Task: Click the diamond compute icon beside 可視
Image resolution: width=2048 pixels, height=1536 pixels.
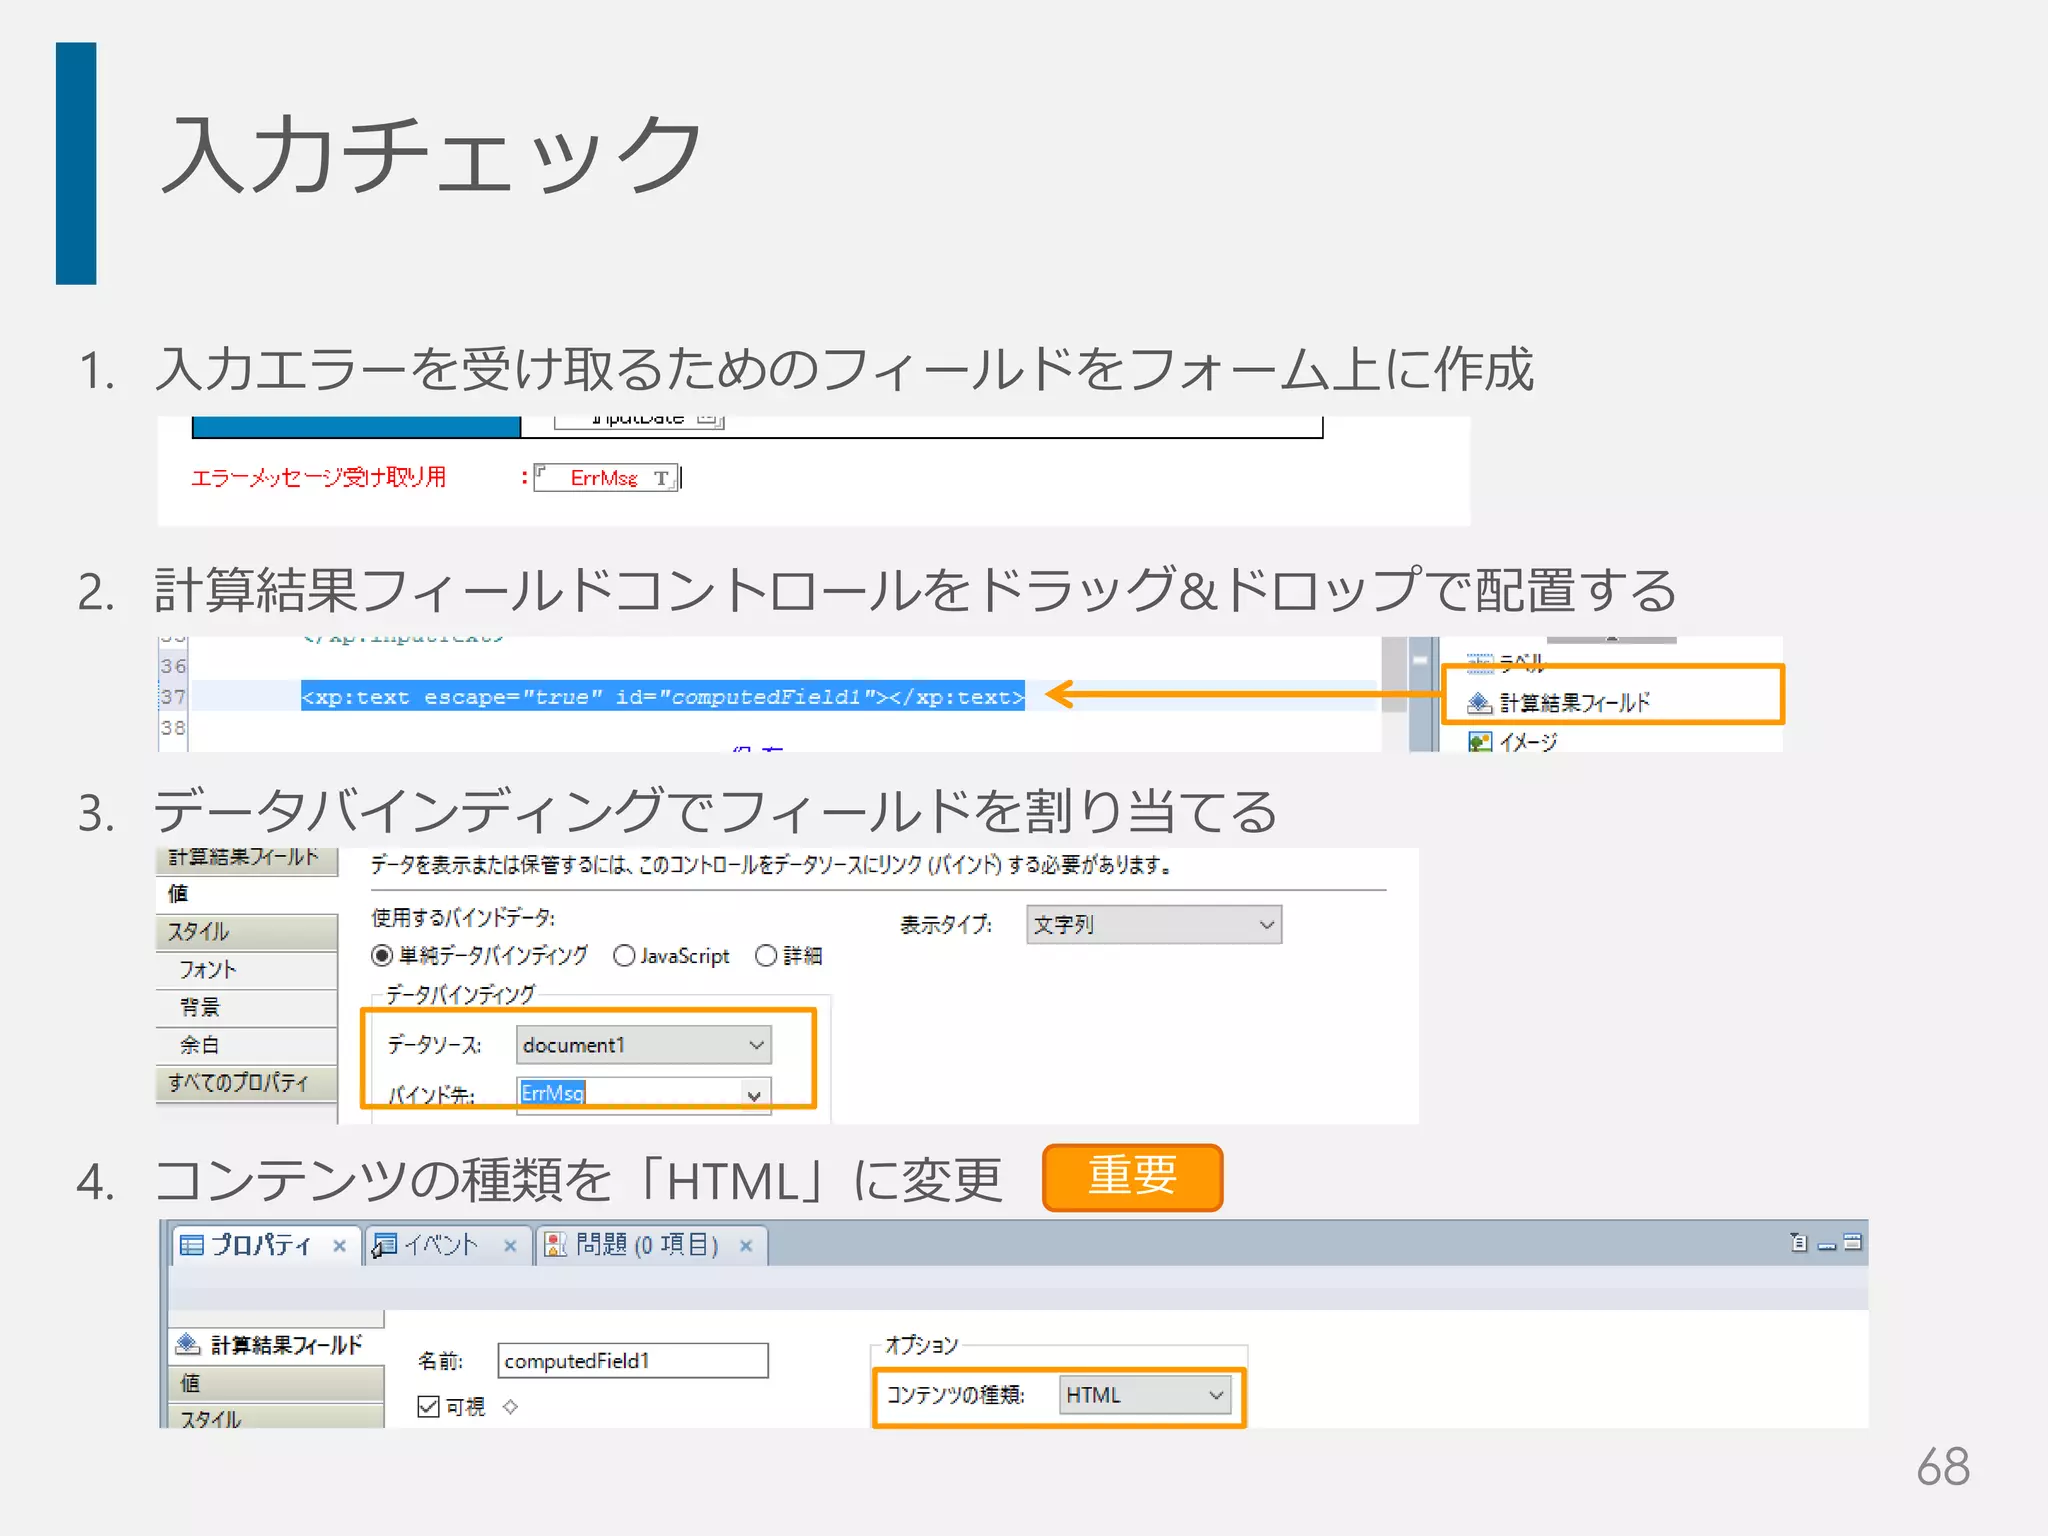Action: coord(511,1407)
